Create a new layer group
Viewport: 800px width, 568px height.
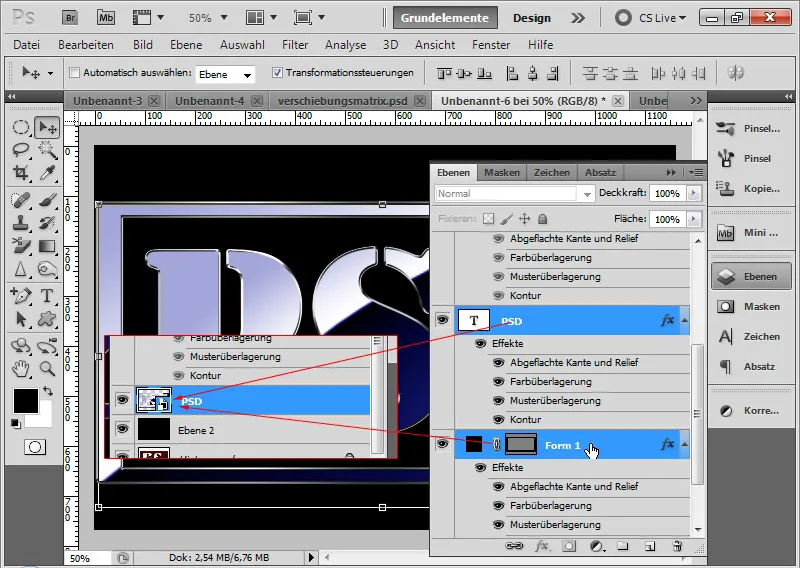622,546
